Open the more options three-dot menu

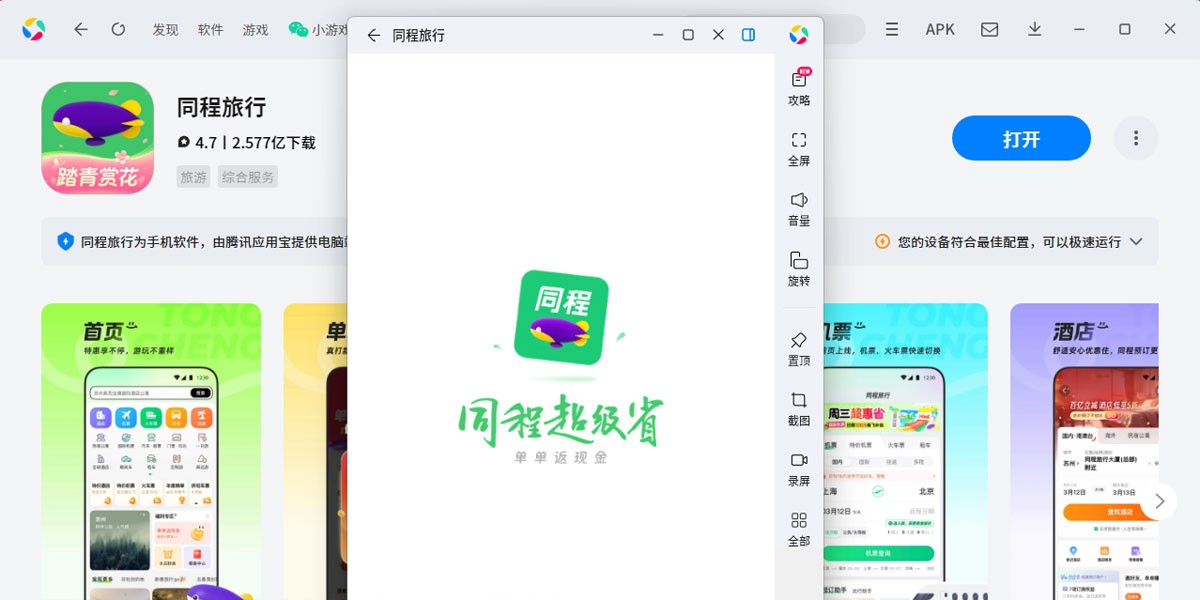pyautogui.click(x=1135, y=138)
